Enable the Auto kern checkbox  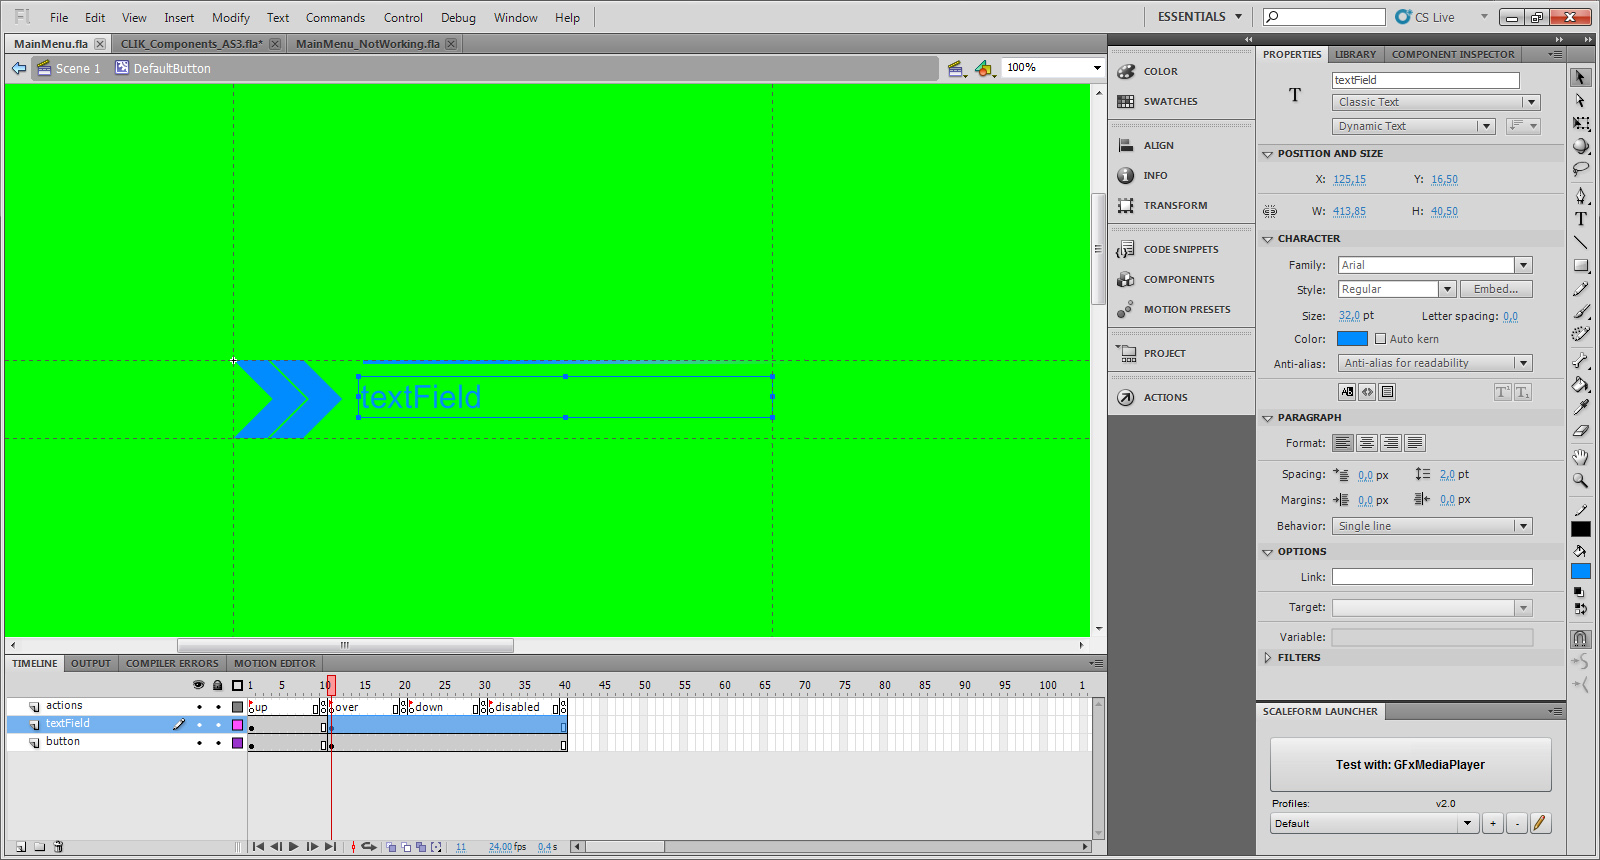point(1380,339)
